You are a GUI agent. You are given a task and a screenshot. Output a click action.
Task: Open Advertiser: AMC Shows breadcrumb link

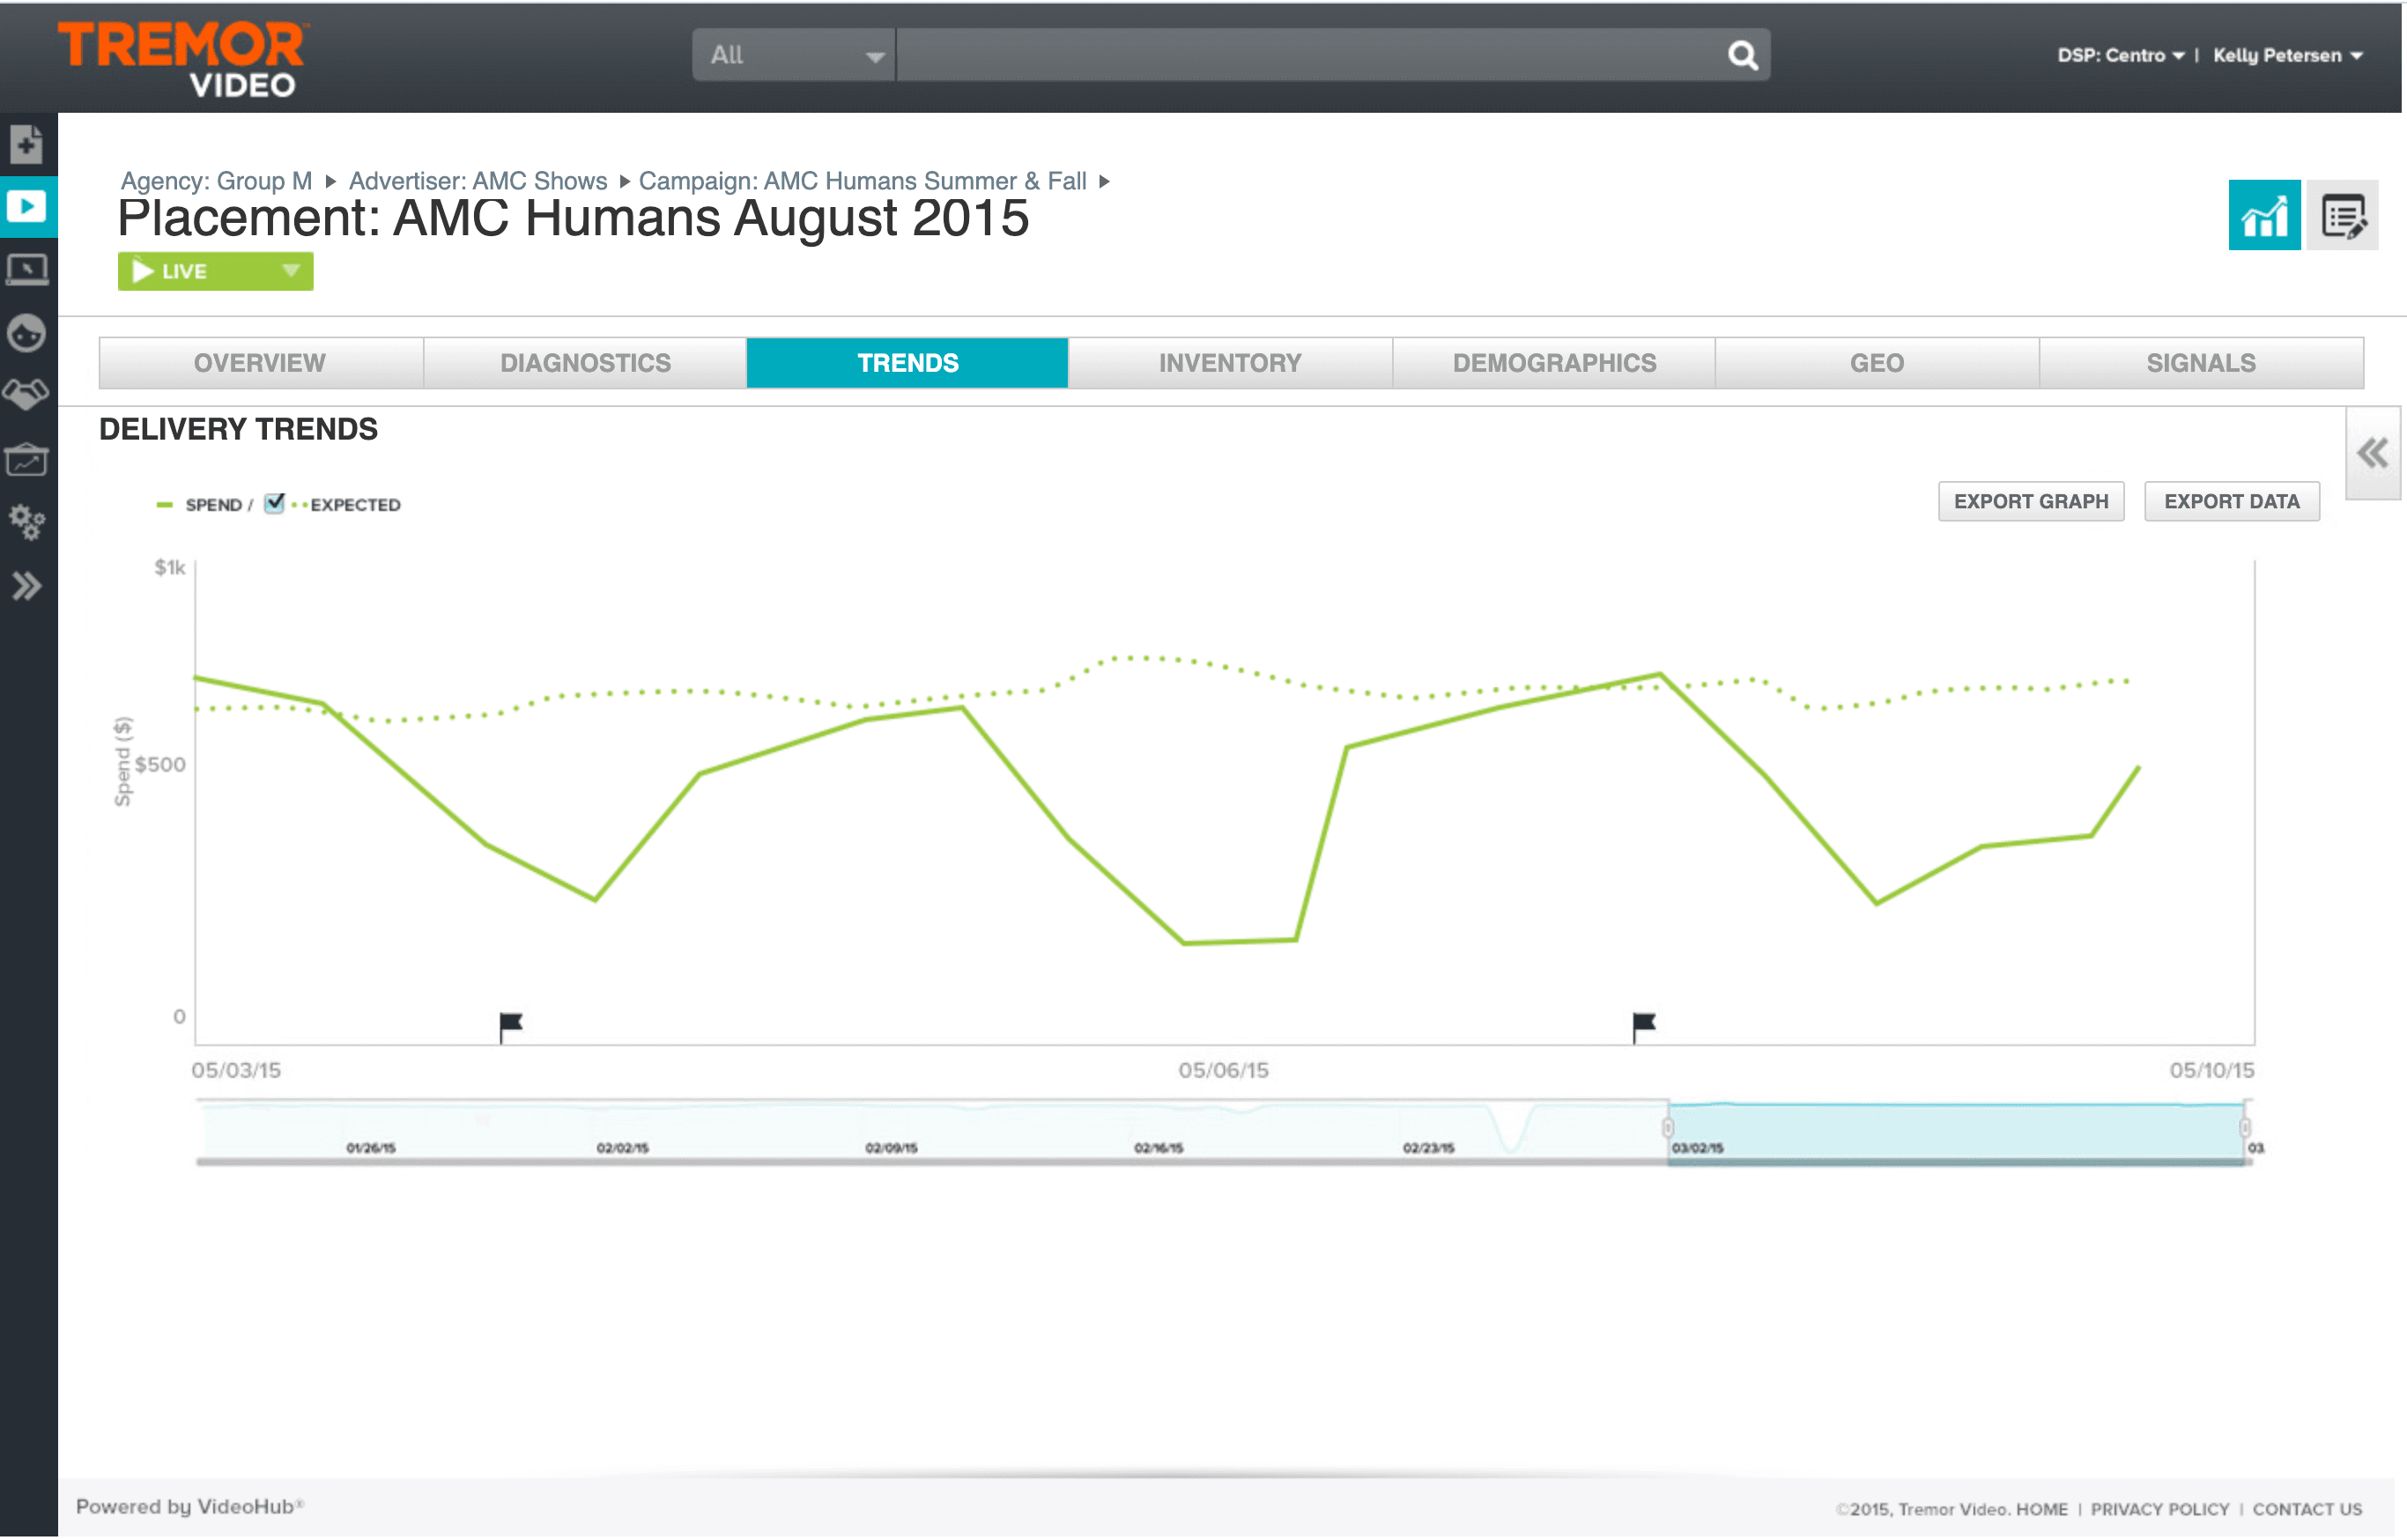pyautogui.click(x=478, y=181)
